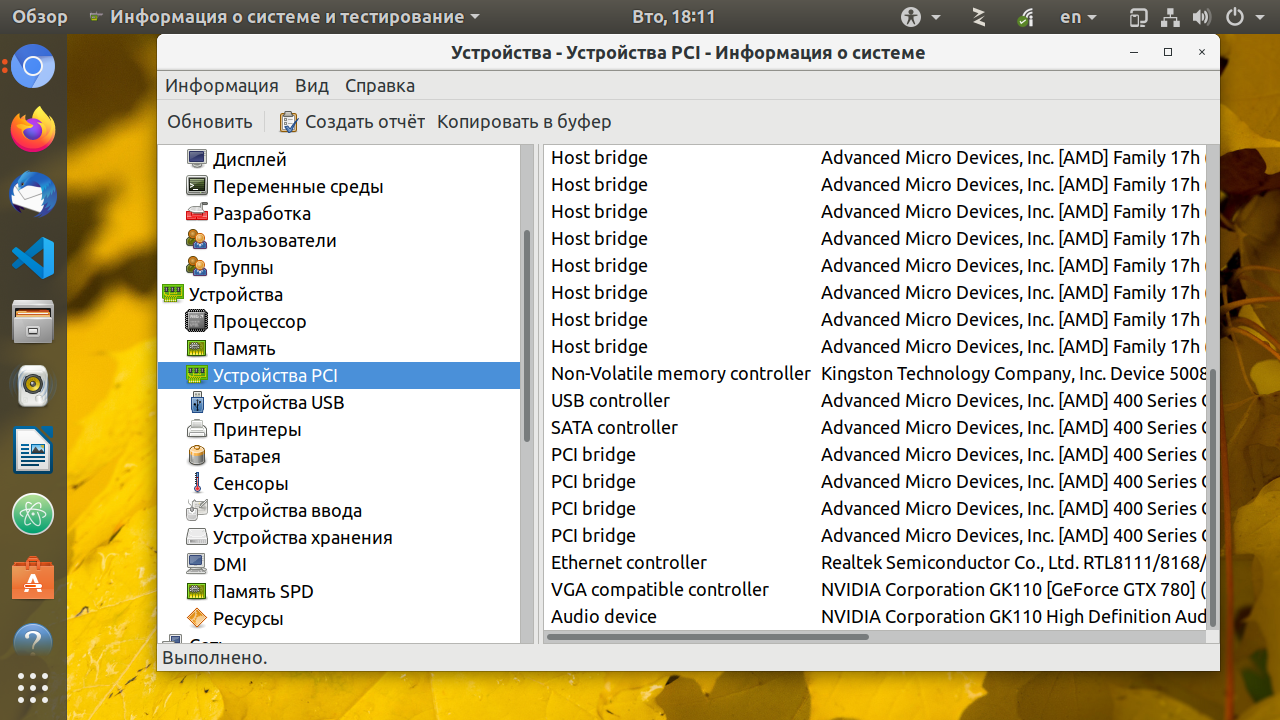Click the Processor chip icon in sidebar
Viewport: 1280px width, 720px height.
pos(197,322)
